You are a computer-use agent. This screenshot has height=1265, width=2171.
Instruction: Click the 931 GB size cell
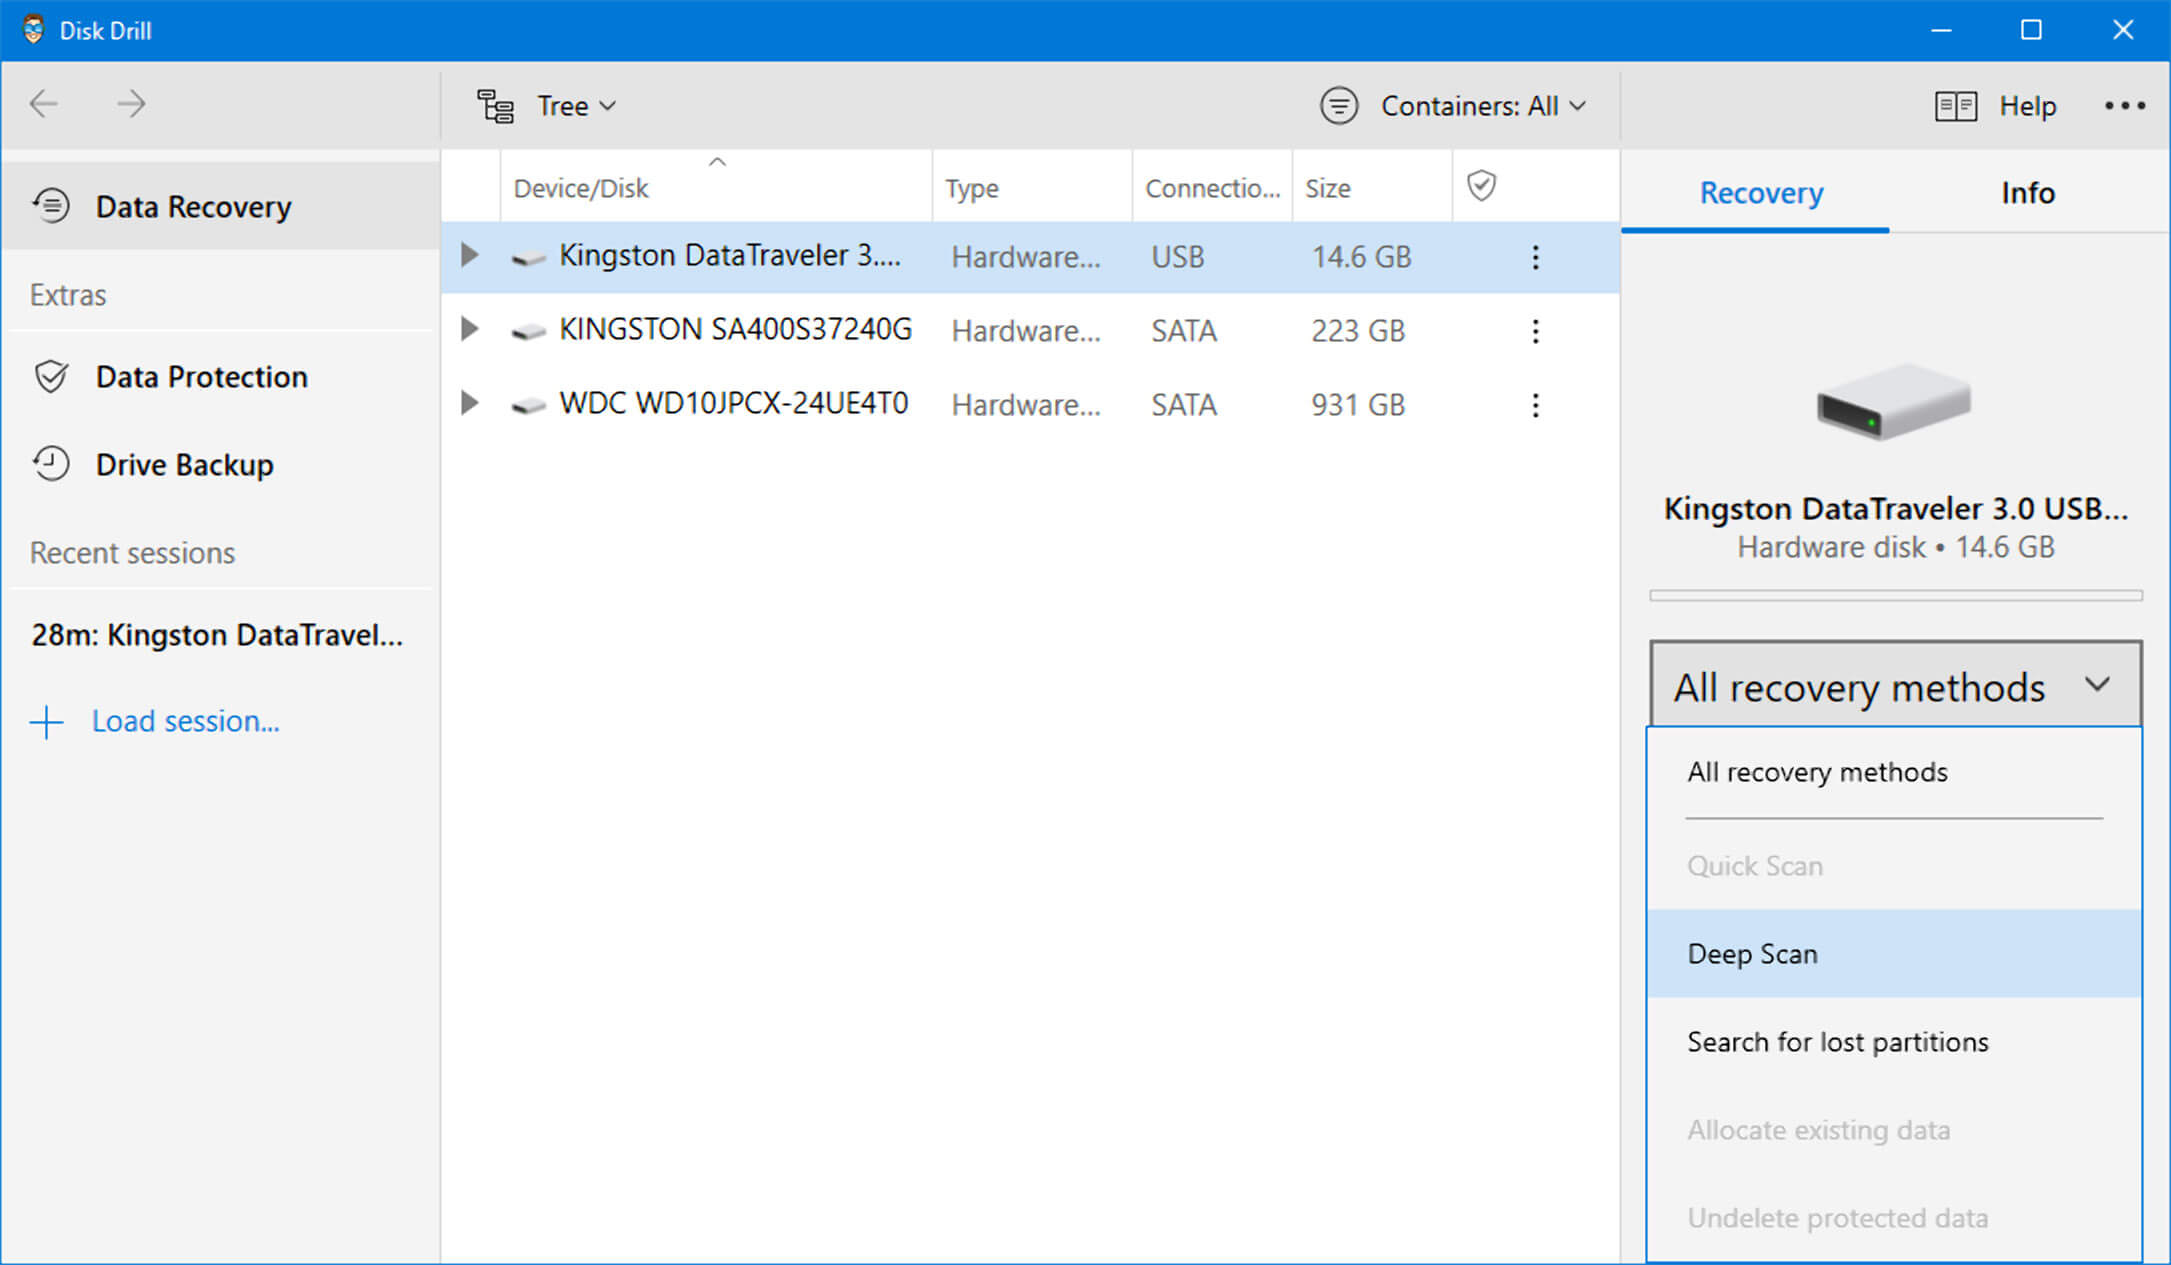(x=1358, y=405)
